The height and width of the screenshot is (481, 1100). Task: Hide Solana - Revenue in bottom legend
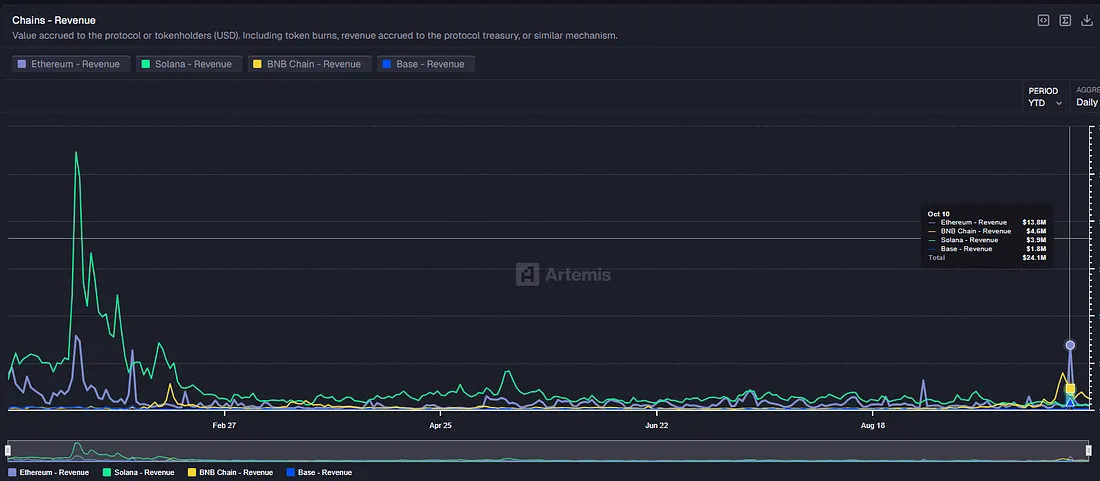[138, 472]
